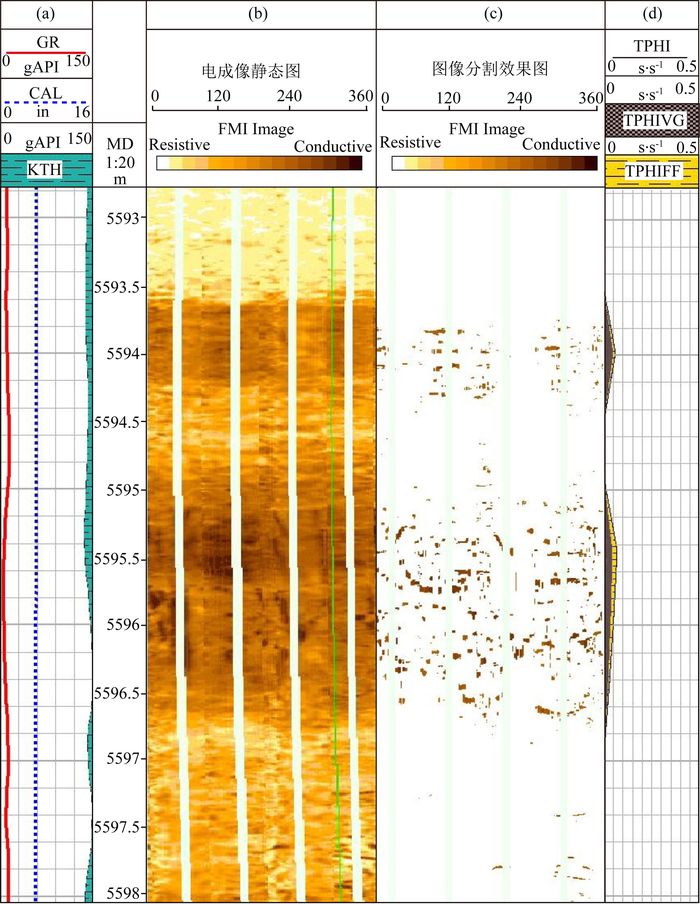Click the 图像分割效果图 track title

[x=490, y=70]
